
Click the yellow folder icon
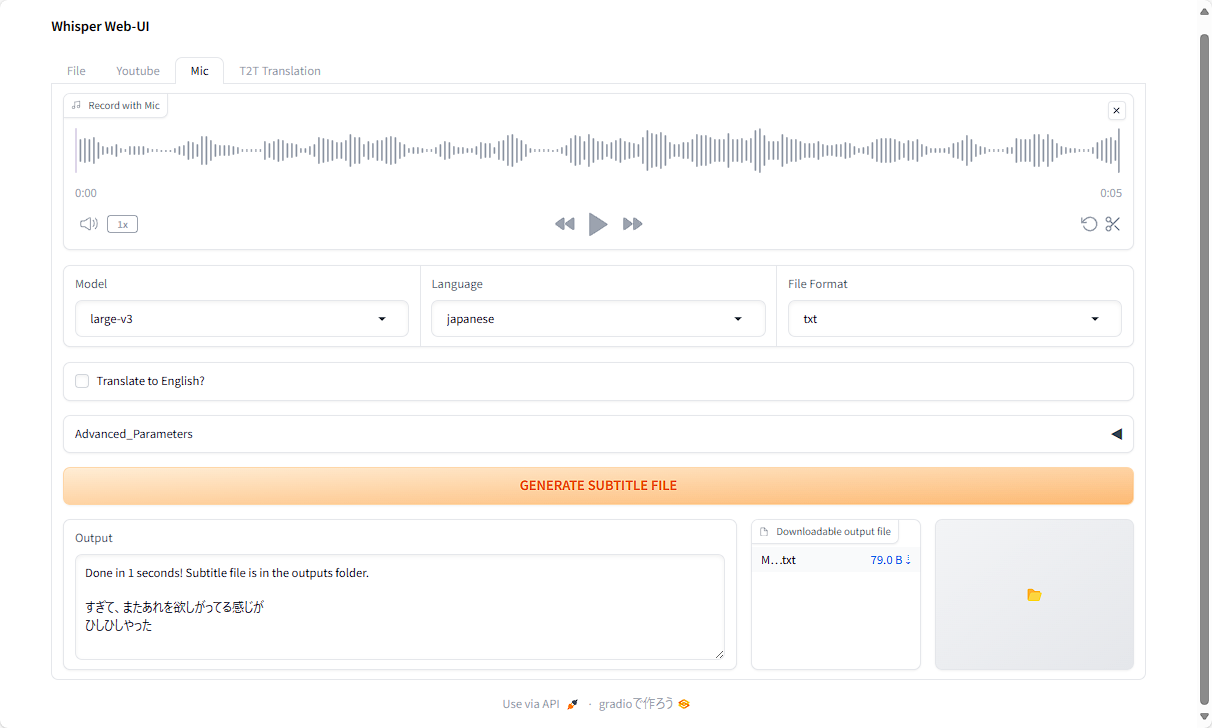click(x=1034, y=595)
